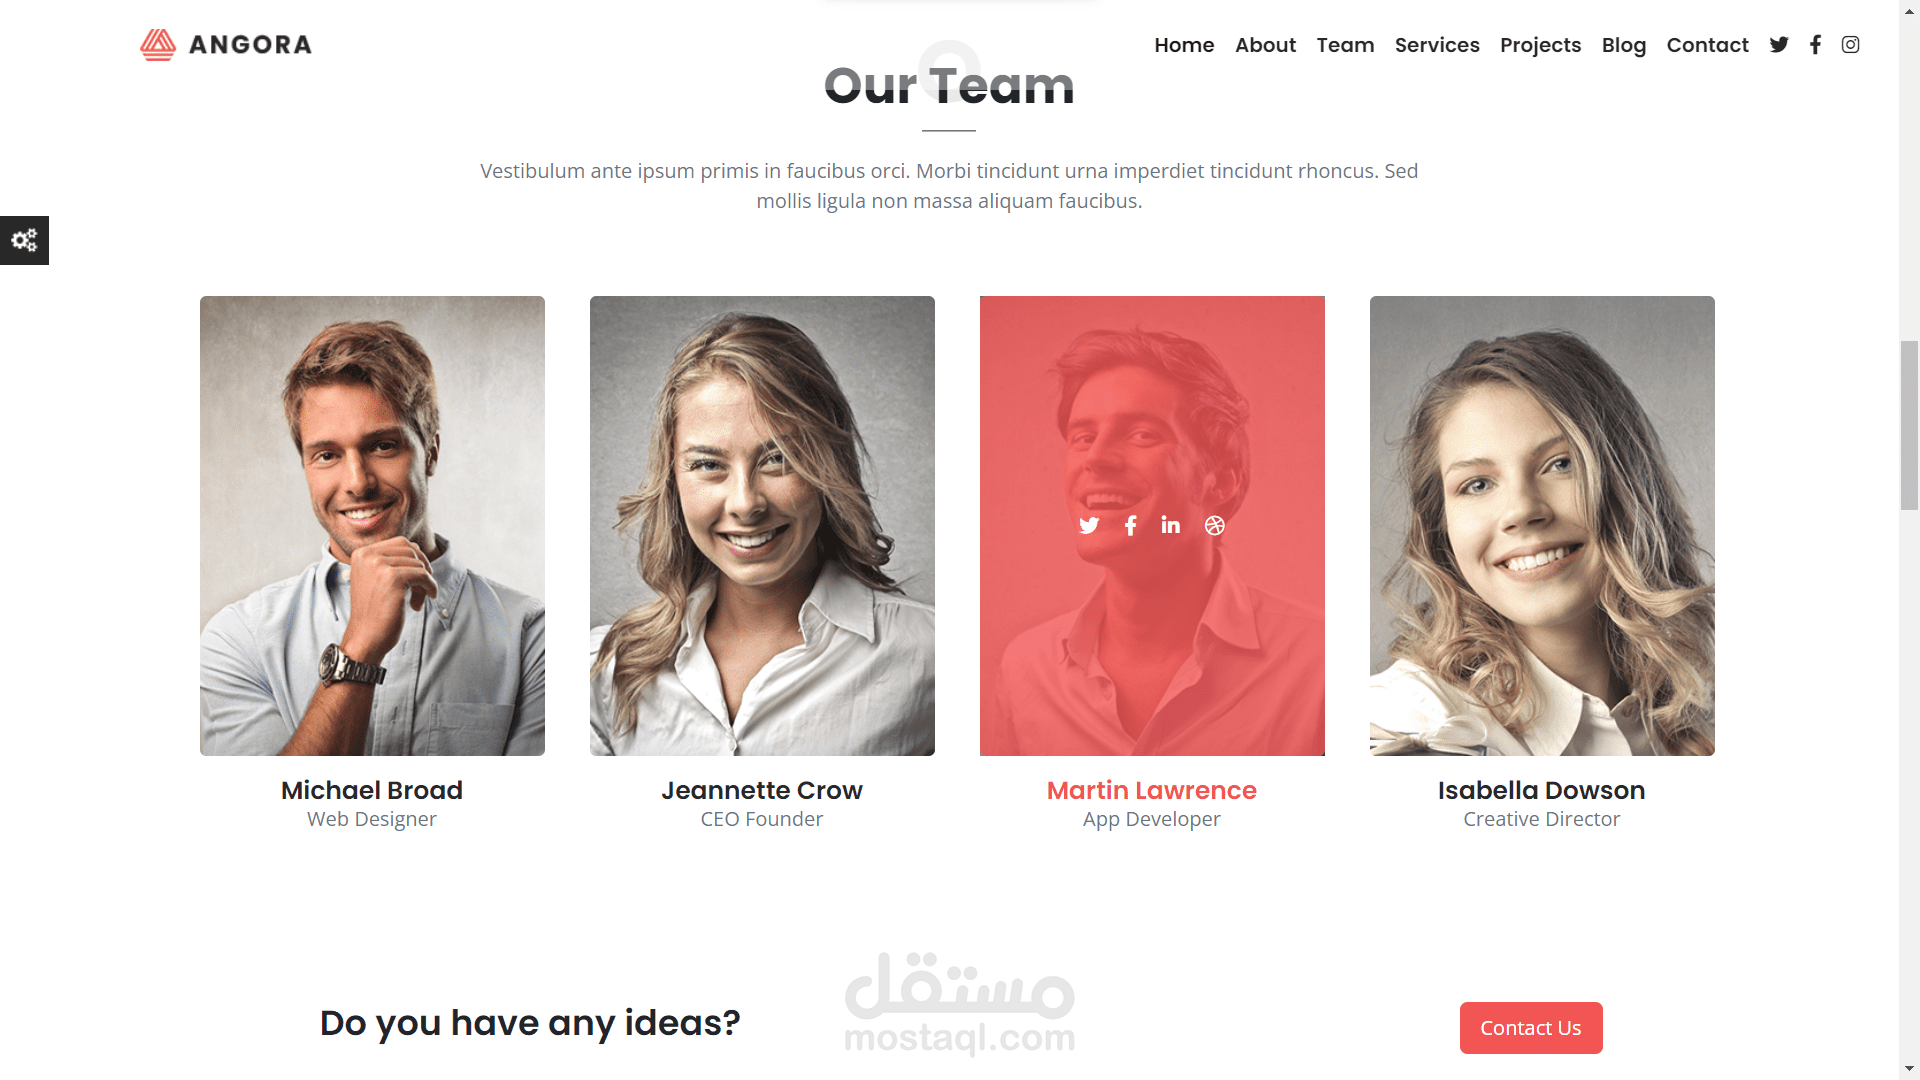Click the Angora triangle logo
1920x1080 pixels.
pos(157,45)
